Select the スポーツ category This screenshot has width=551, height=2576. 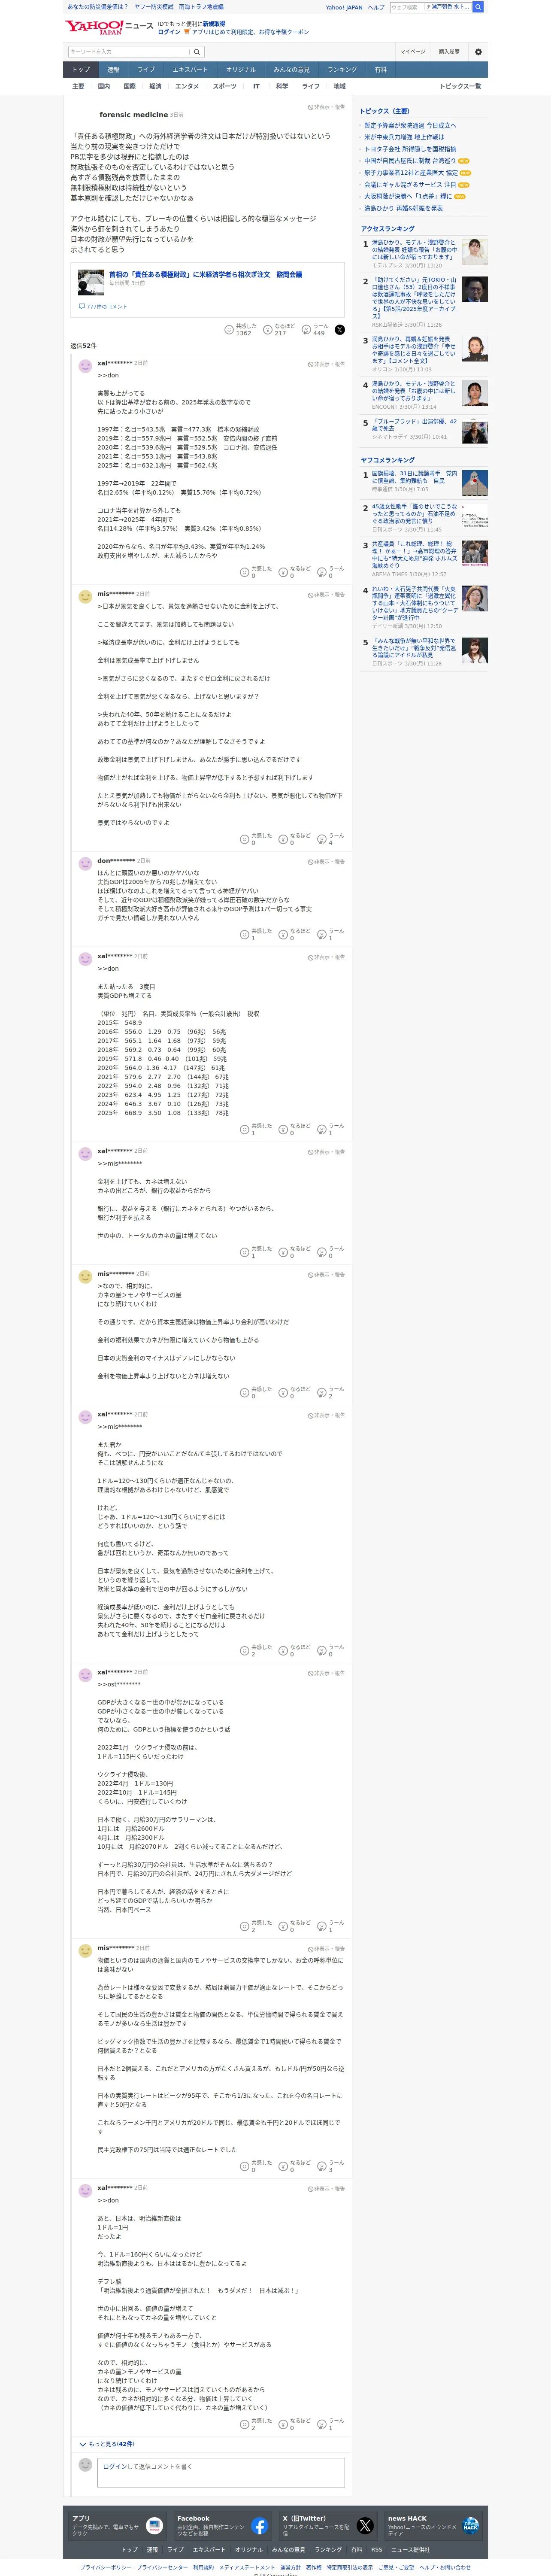[x=225, y=86]
